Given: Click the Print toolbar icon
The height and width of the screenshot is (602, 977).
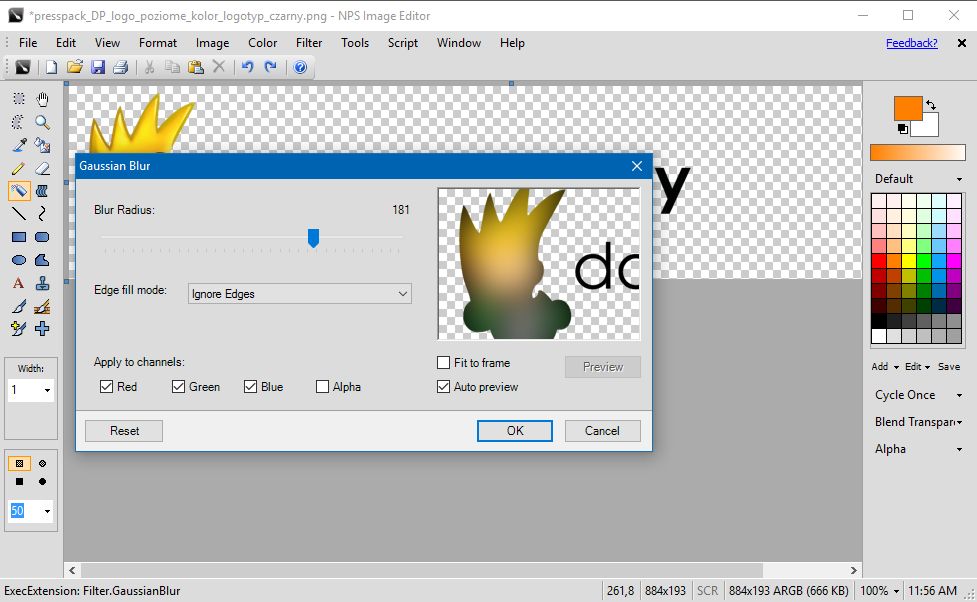Looking at the screenshot, I should click(x=120, y=67).
